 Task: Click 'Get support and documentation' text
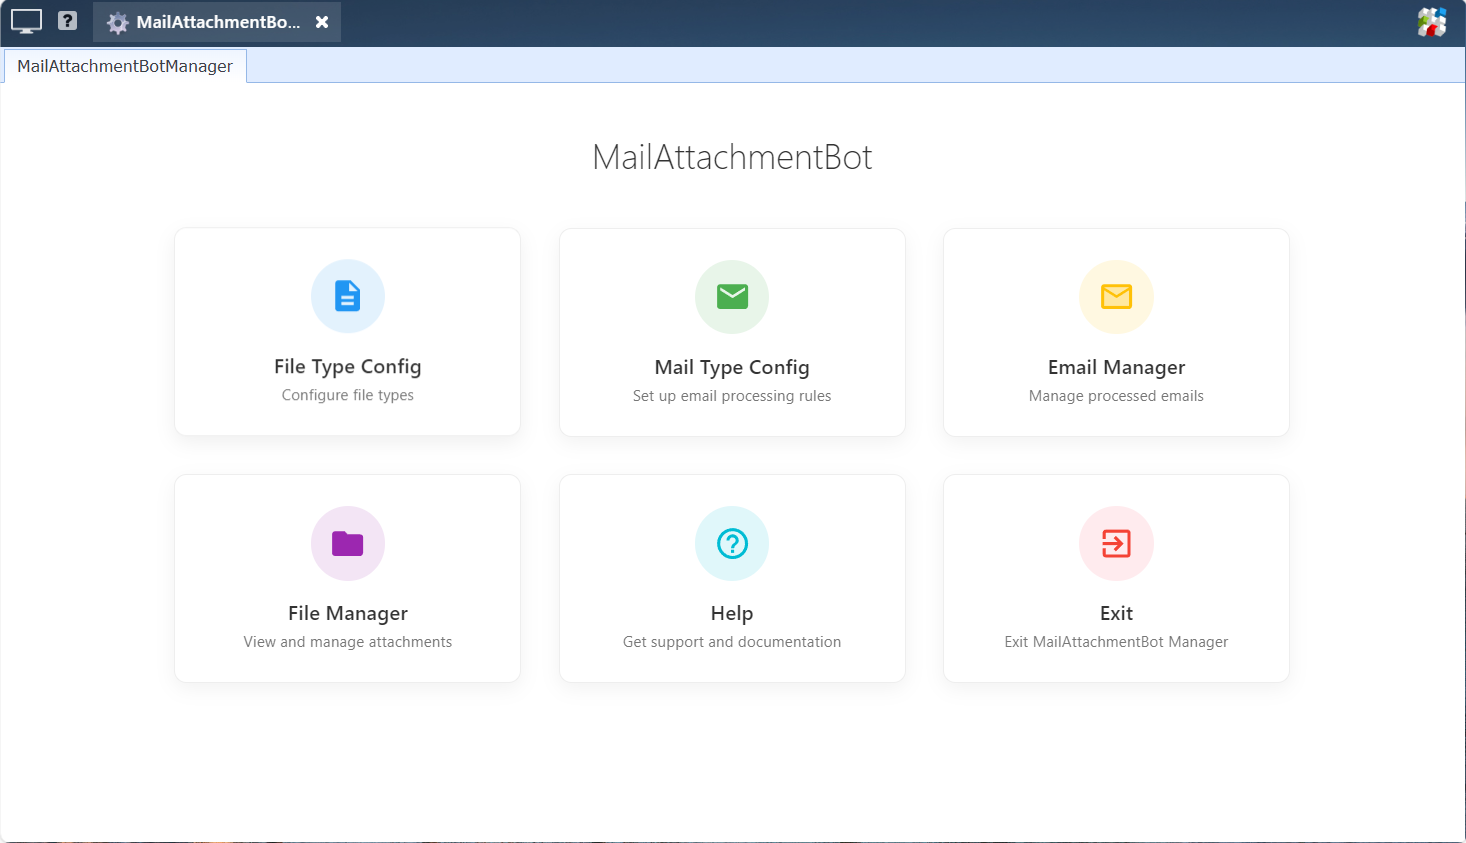(732, 642)
